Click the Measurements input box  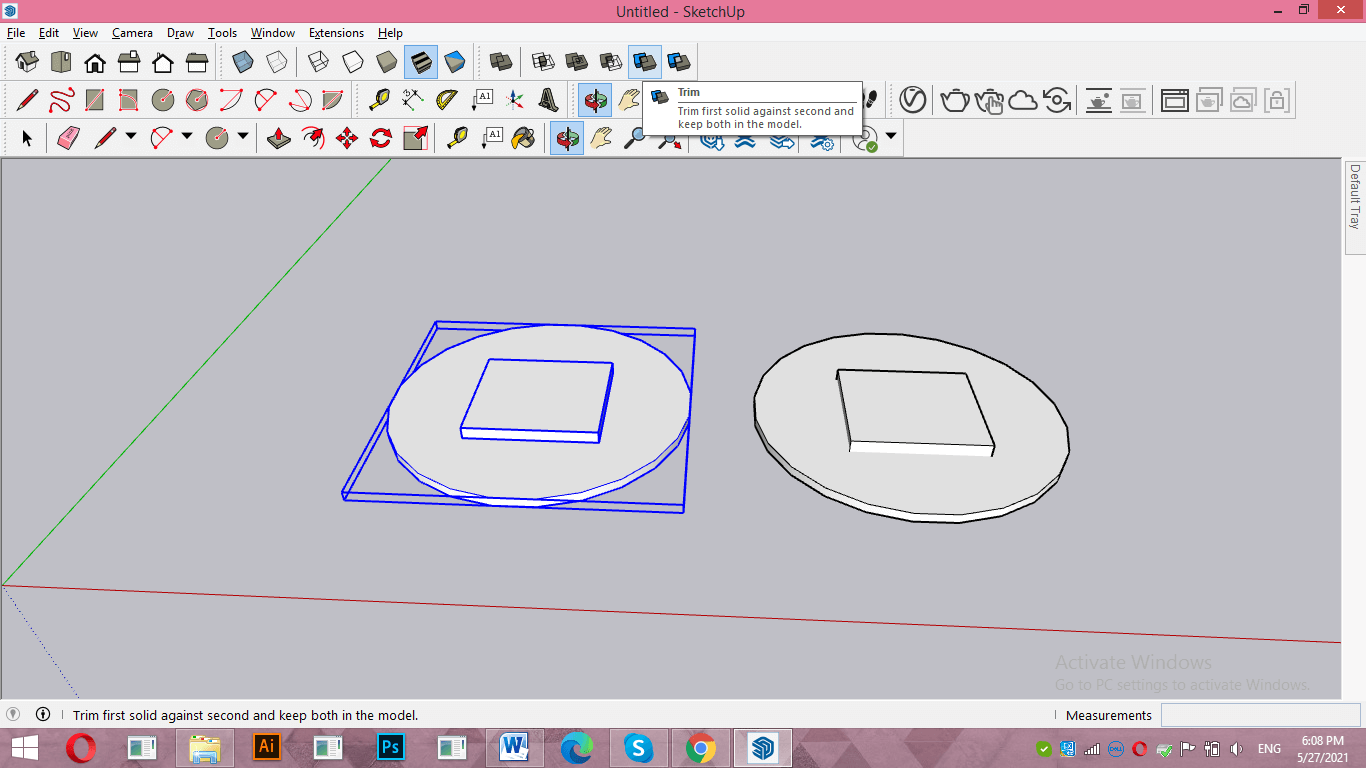(x=1259, y=715)
